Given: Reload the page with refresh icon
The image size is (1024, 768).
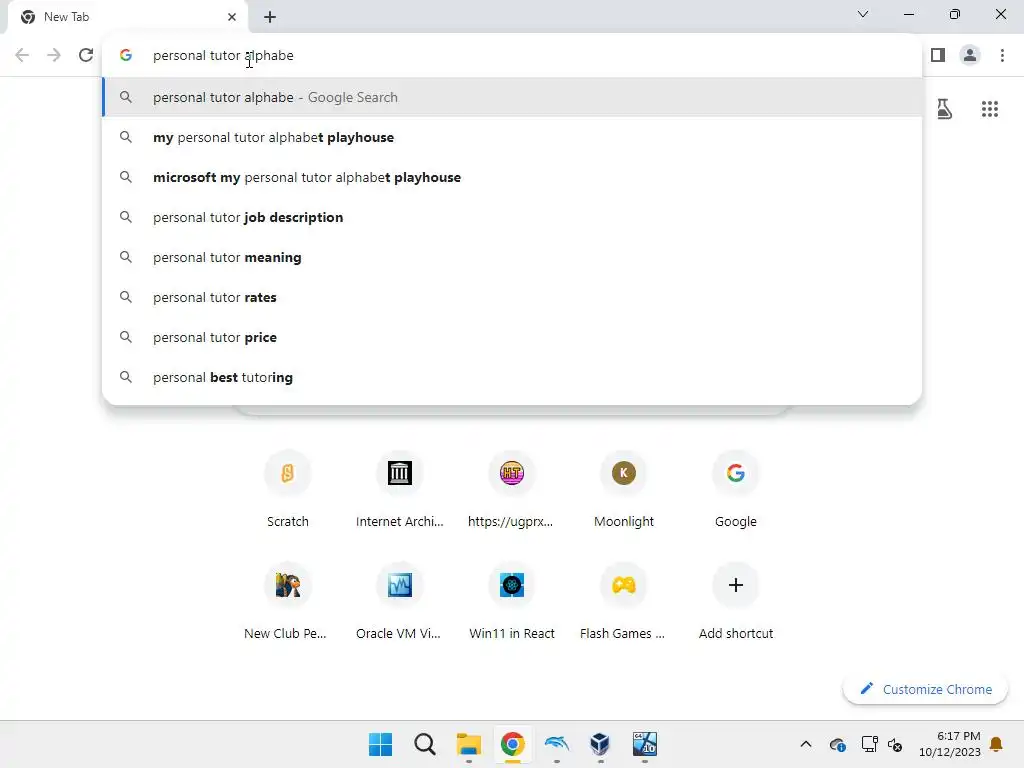Looking at the screenshot, I should (86, 55).
